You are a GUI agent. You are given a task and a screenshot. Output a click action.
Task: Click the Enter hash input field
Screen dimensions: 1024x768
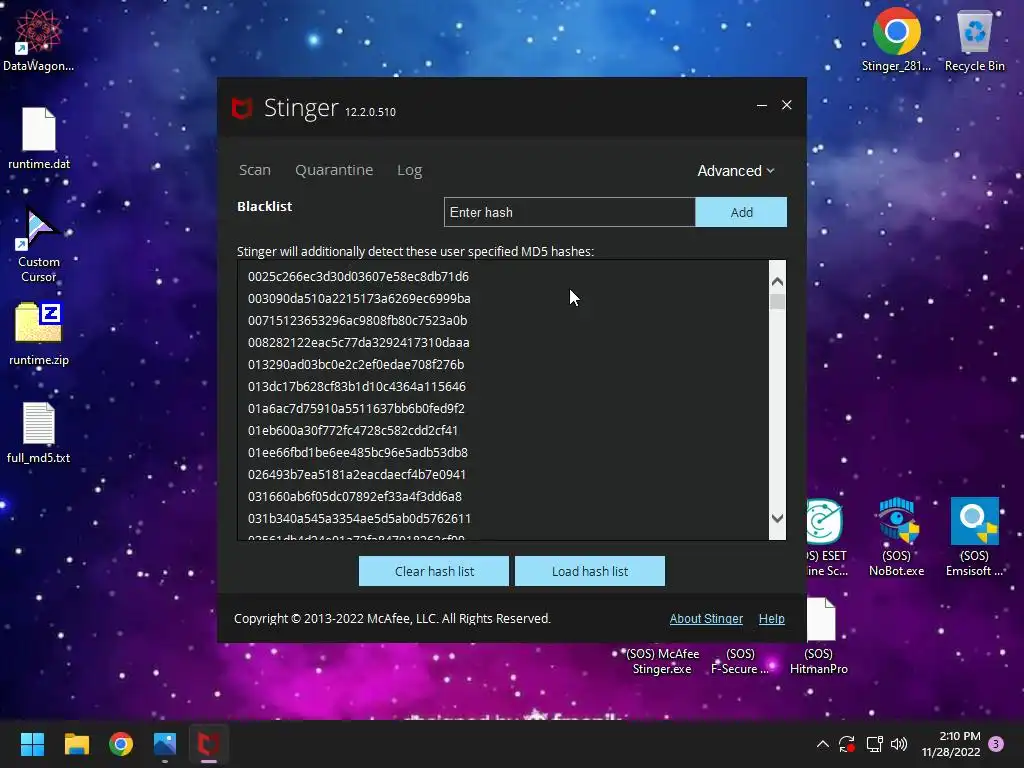tap(569, 212)
